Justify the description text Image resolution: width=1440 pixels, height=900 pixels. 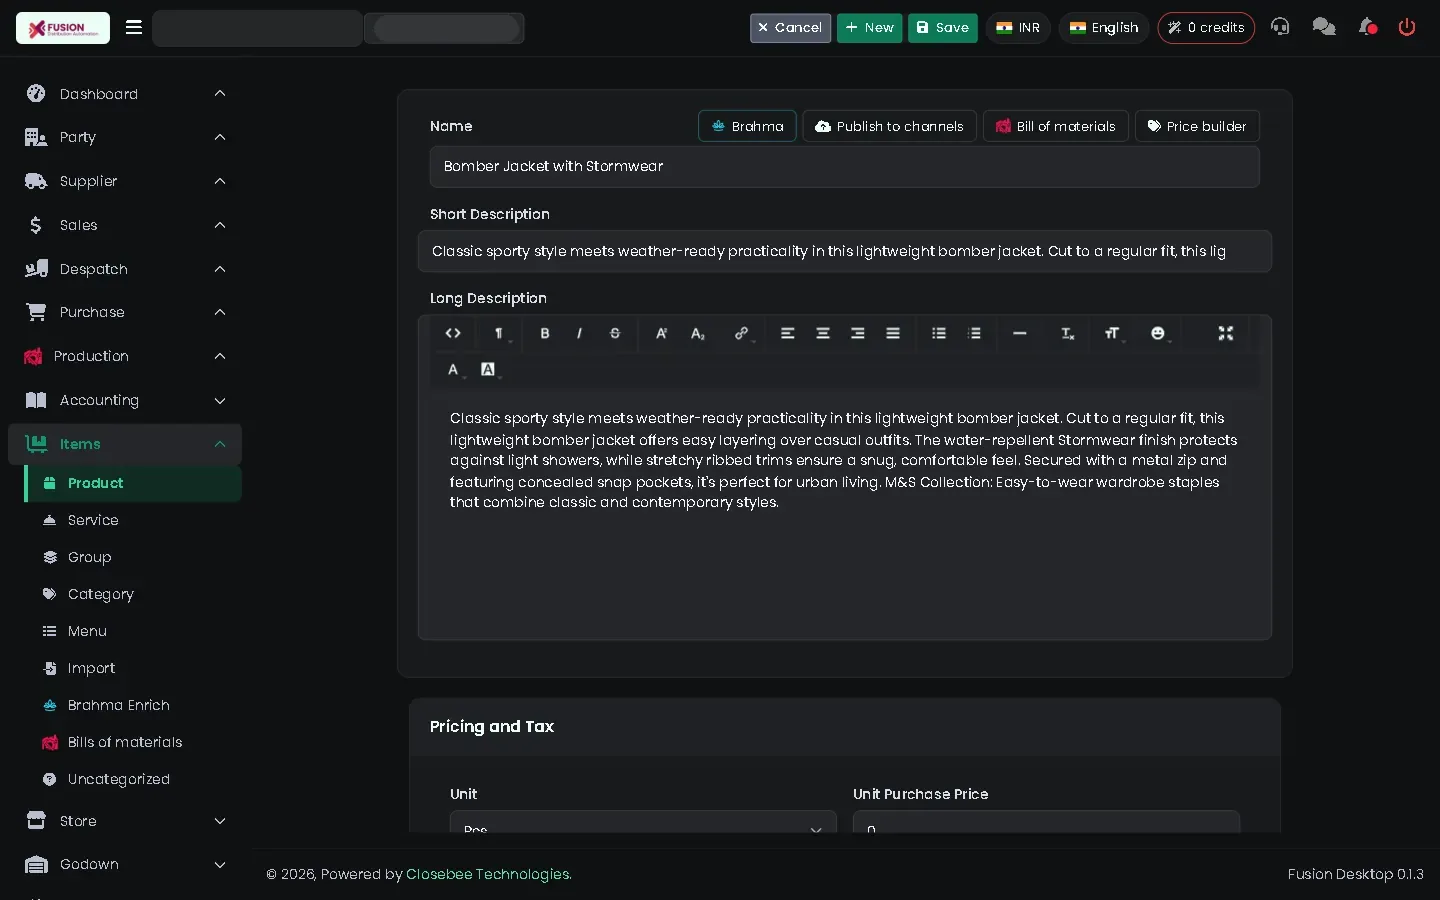click(893, 334)
